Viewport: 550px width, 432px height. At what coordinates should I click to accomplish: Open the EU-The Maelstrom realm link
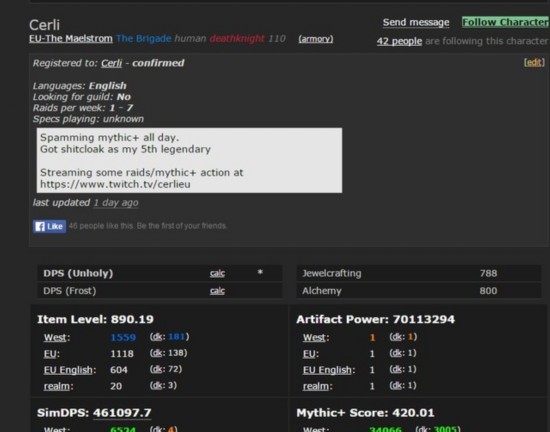[x=71, y=39]
